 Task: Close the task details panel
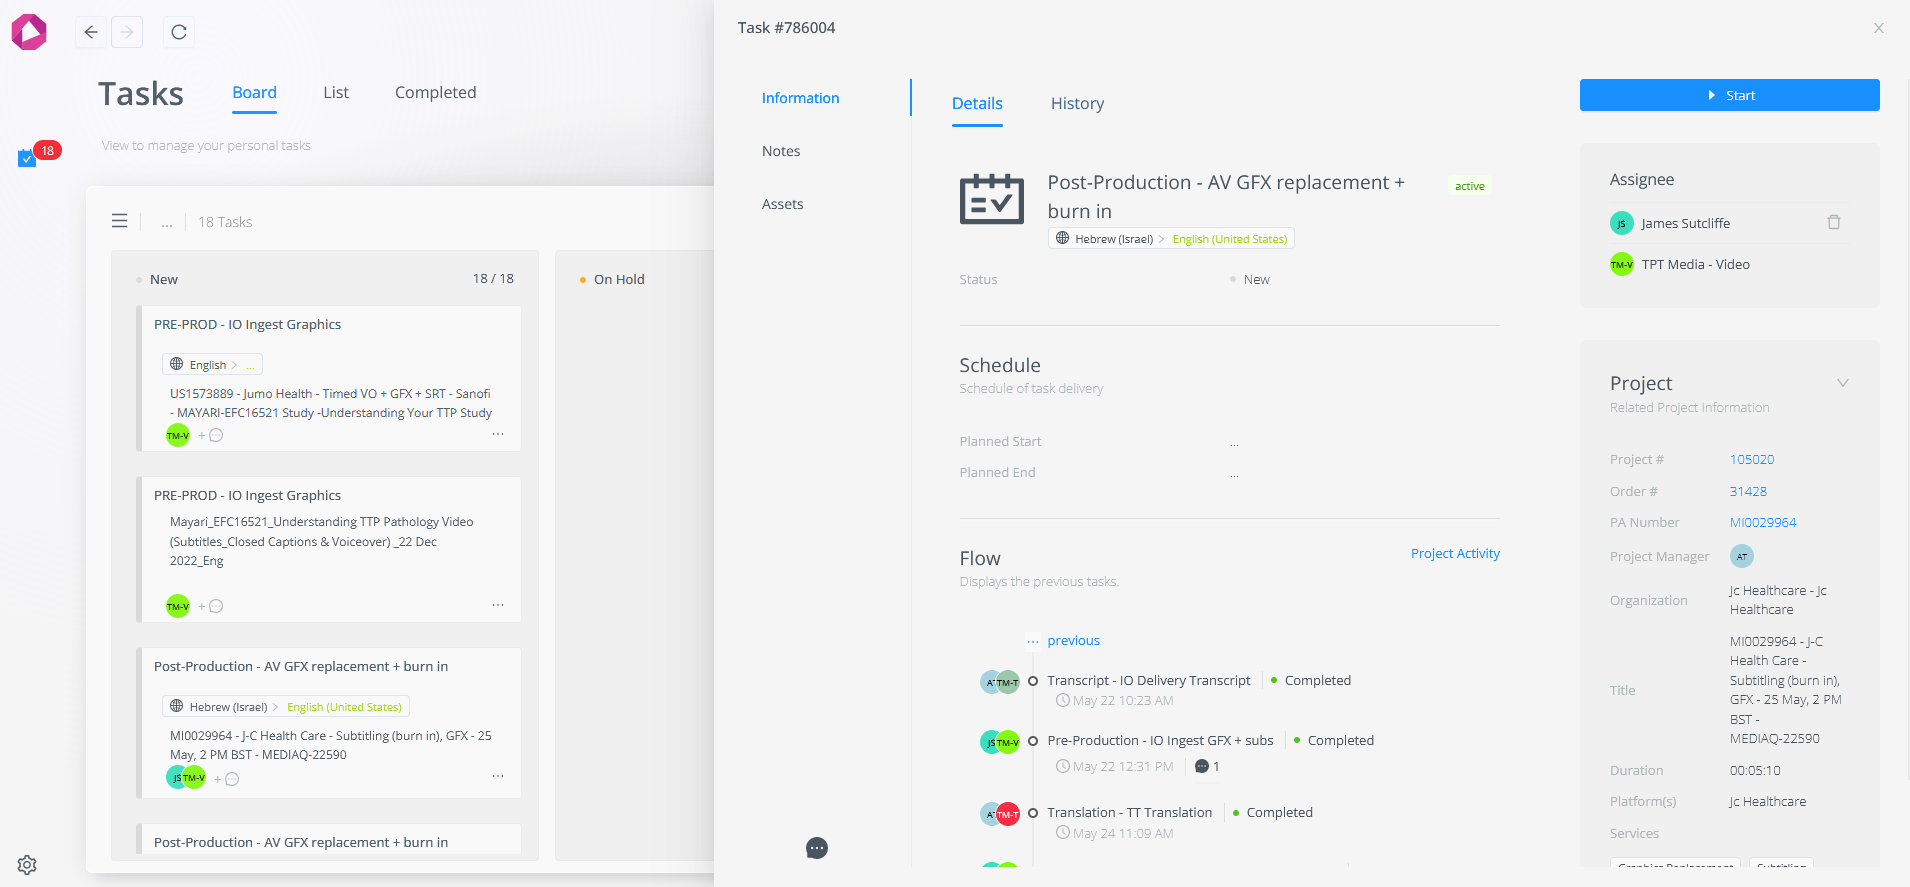pos(1878,28)
